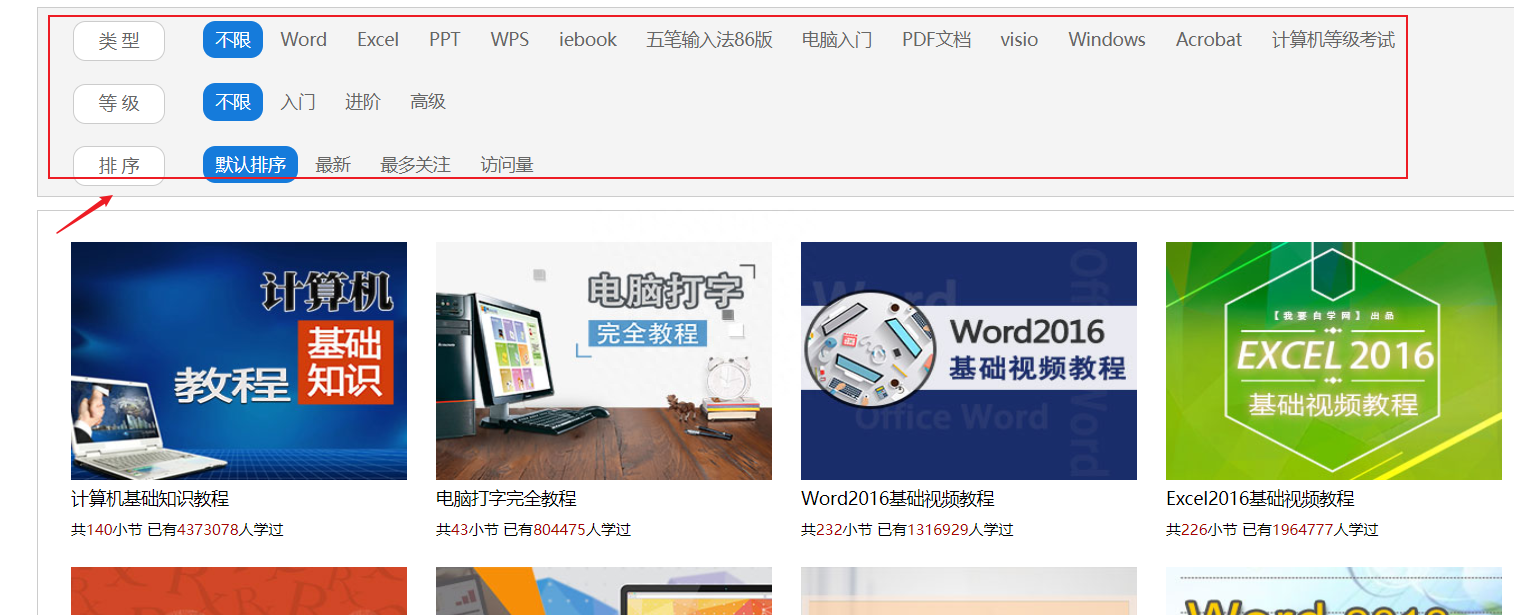Sort courses by 最多关注
This screenshot has width=1514, height=615.
click(x=415, y=165)
